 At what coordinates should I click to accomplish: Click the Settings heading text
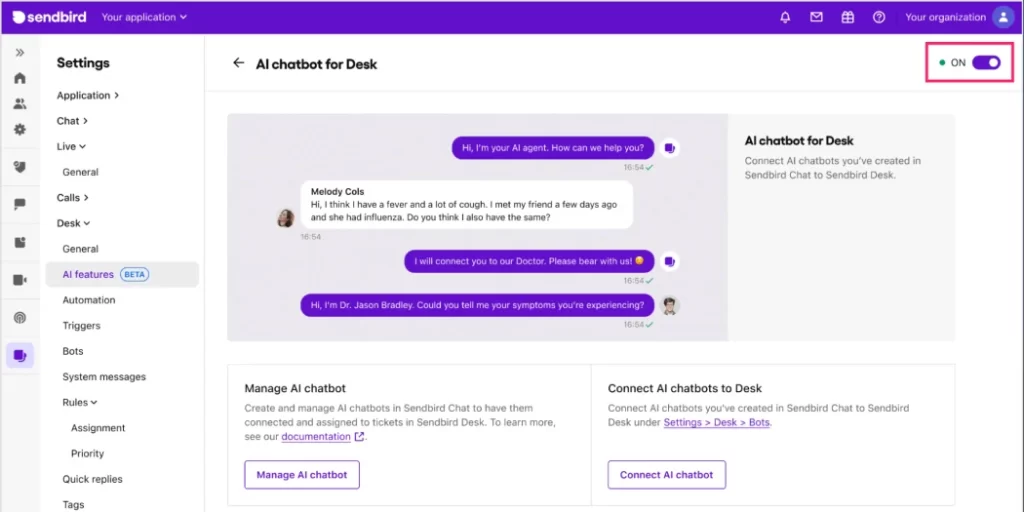[x=83, y=63]
